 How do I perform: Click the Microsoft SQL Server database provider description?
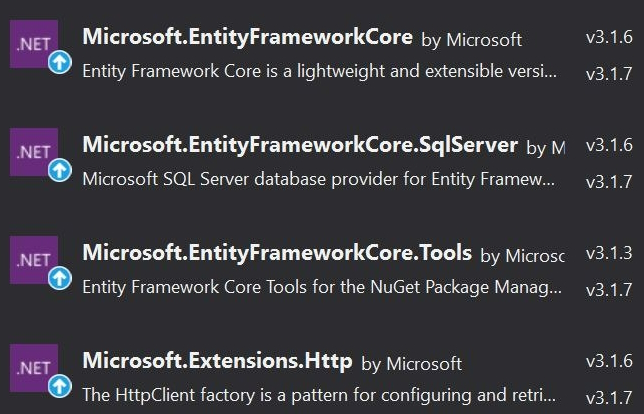click(x=319, y=180)
